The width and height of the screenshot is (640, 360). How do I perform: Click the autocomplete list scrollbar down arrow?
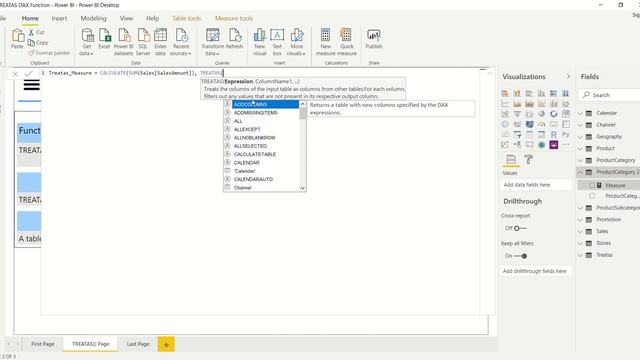point(302,188)
